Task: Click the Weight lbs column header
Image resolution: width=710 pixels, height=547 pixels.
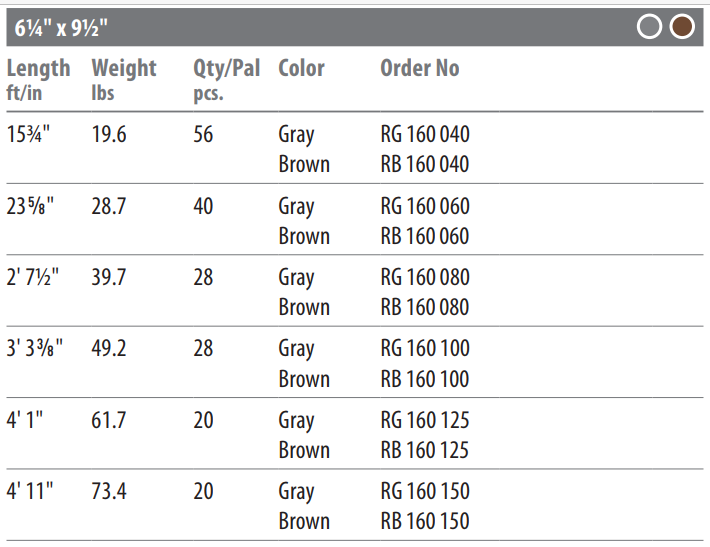Action: [124, 80]
